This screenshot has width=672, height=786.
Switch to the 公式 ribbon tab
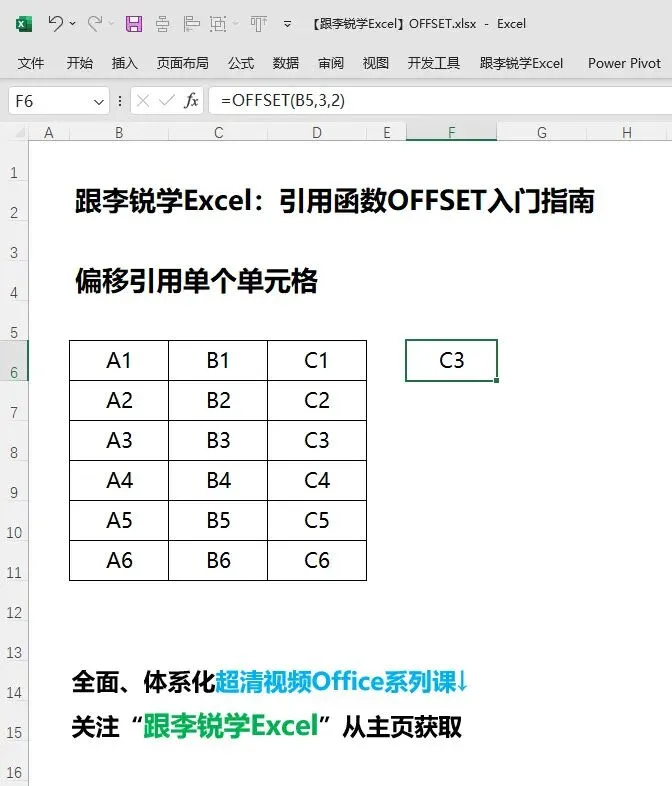click(241, 63)
